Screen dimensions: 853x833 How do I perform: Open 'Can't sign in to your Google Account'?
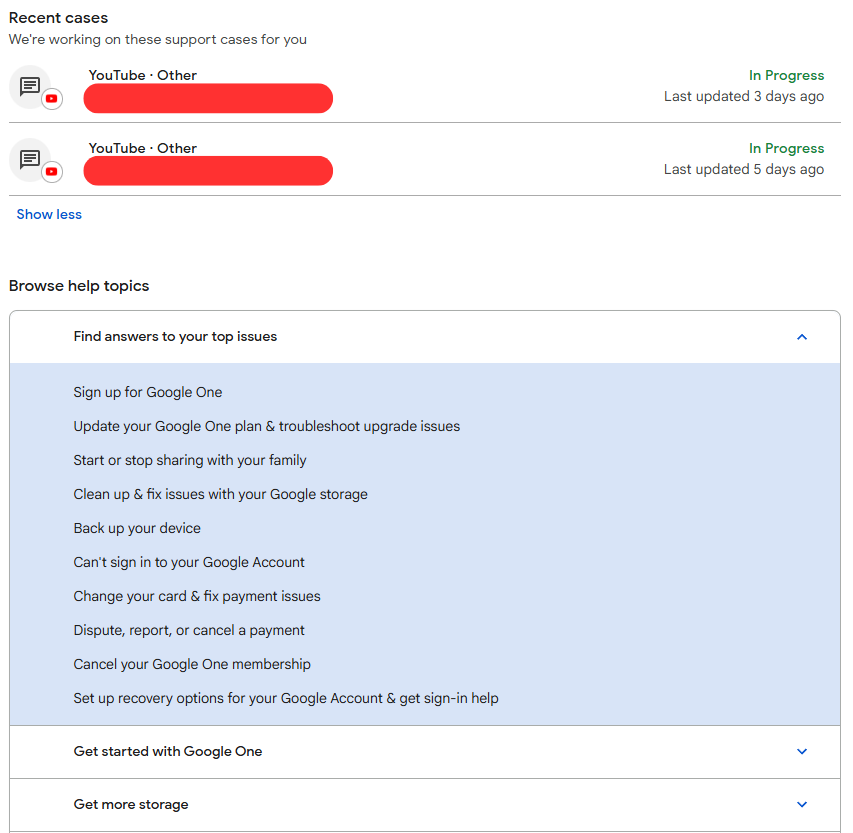coord(189,562)
